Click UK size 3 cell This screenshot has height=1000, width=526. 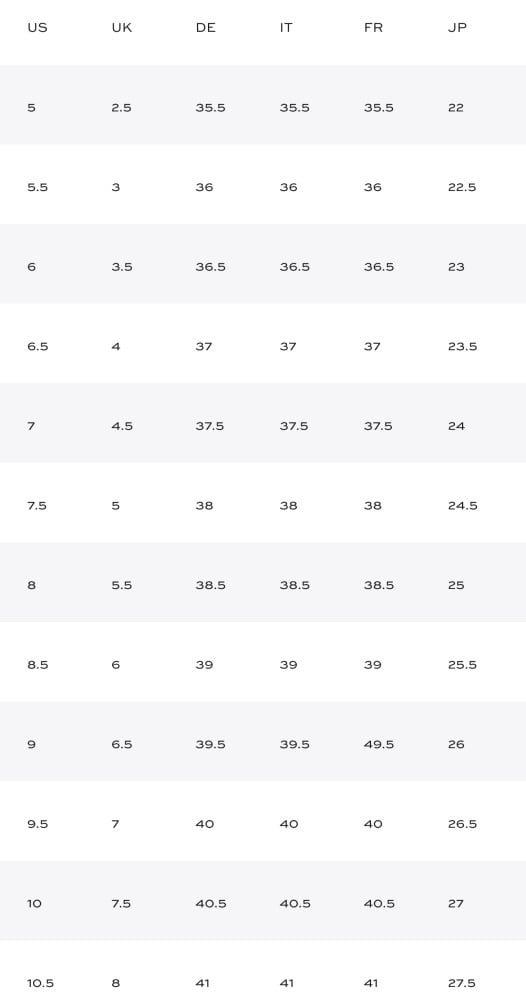[x=115, y=188]
